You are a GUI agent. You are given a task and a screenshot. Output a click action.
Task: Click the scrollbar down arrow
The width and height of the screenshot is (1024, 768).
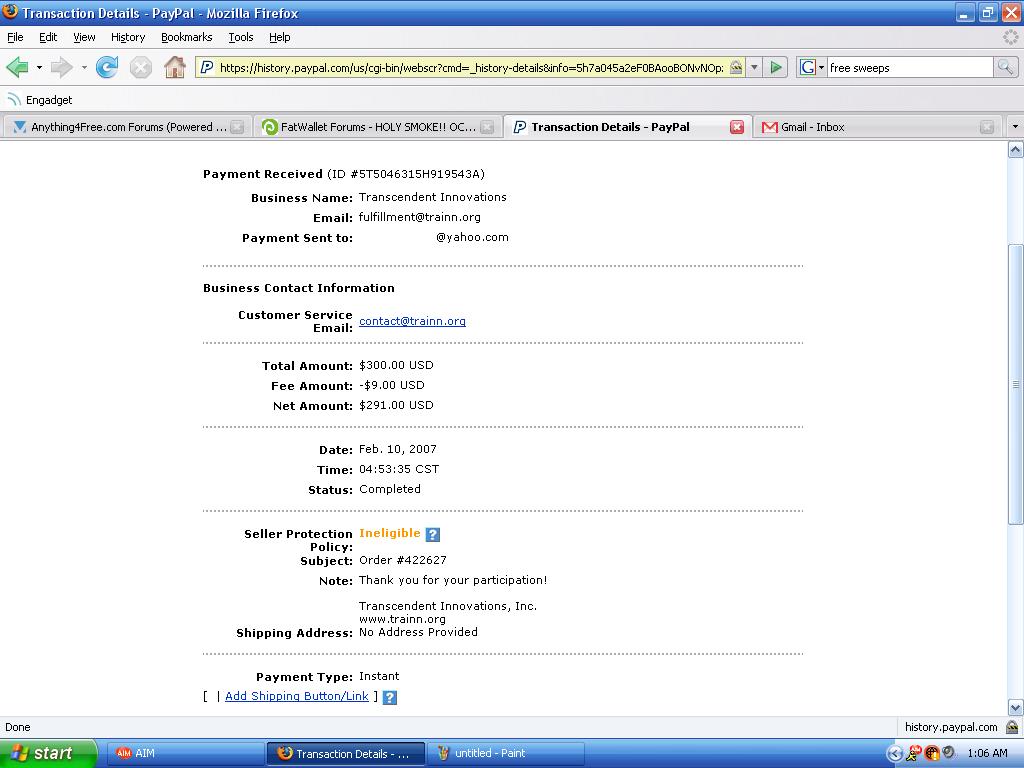(x=1016, y=707)
